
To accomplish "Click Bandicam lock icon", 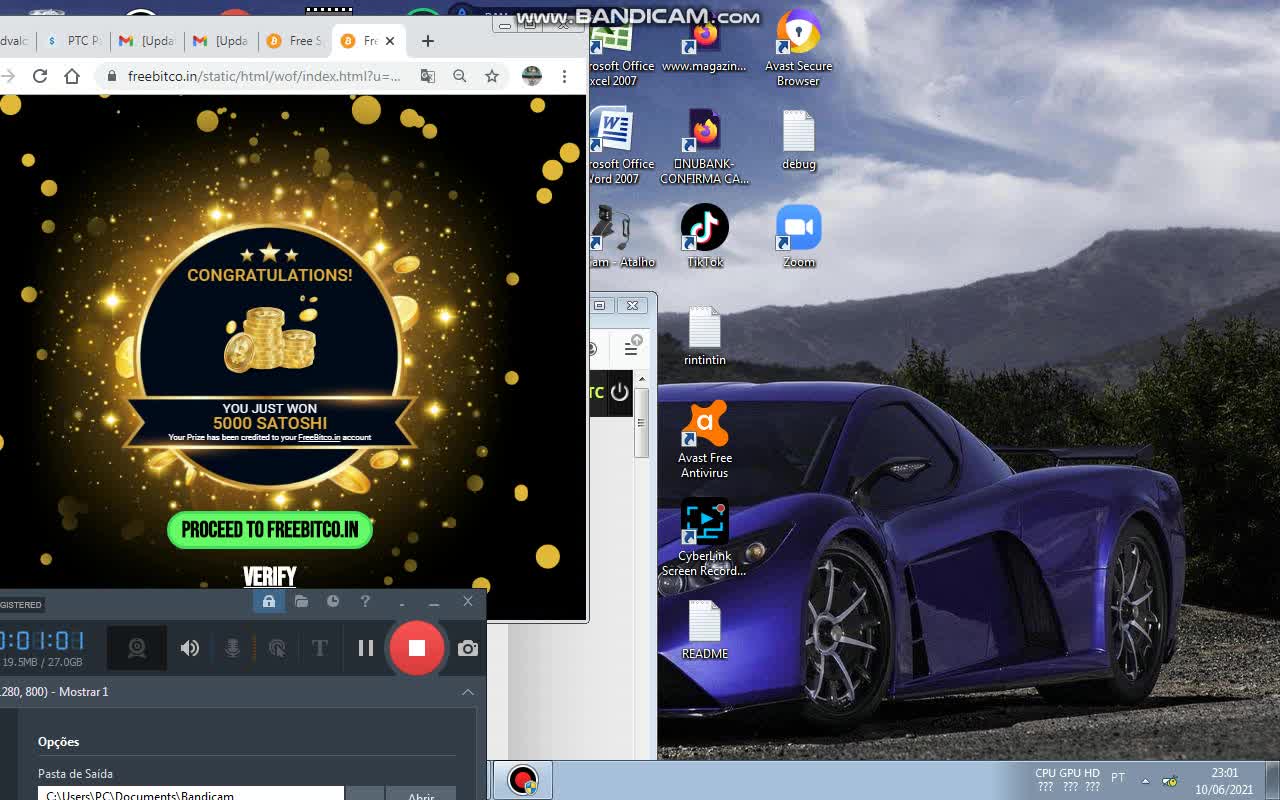I will (x=268, y=601).
